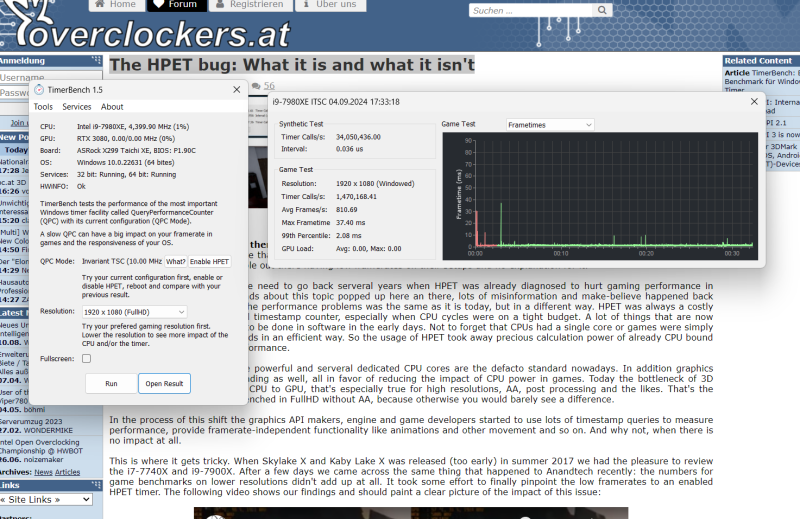Click the Username input field
The height and width of the screenshot is (519, 800).
coord(51,78)
